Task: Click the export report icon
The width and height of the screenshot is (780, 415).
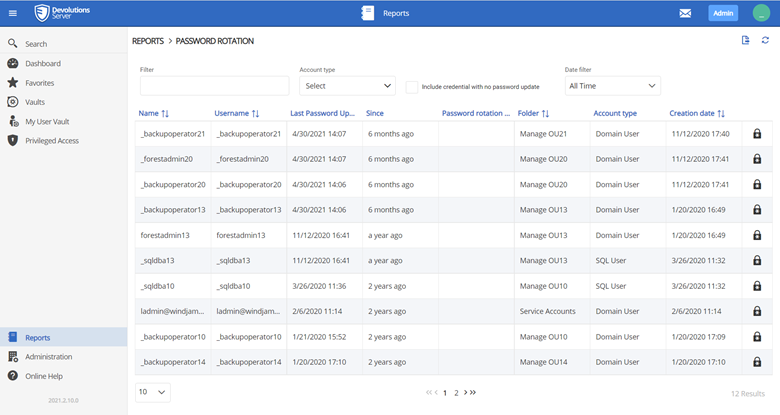Action: coord(745,40)
